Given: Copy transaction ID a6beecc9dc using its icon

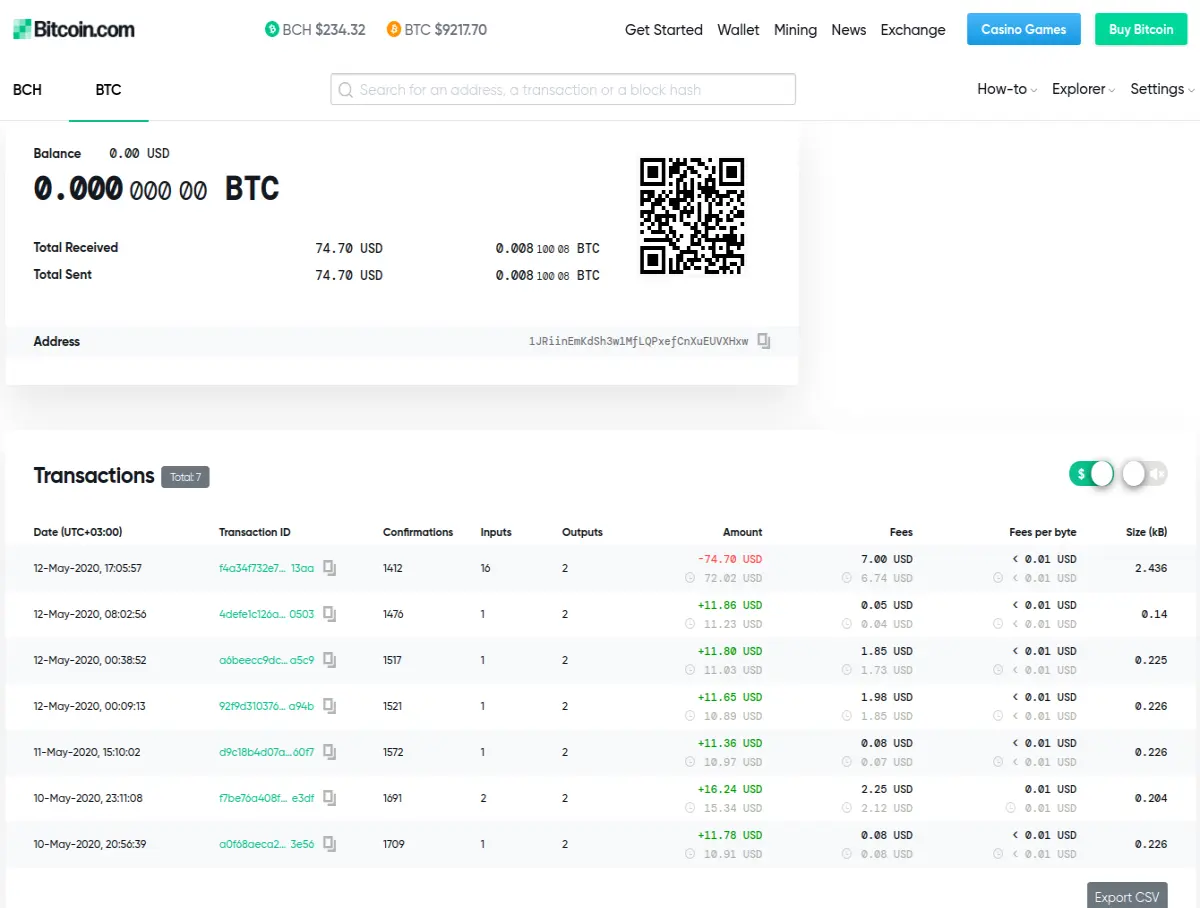Looking at the screenshot, I should pos(329,660).
